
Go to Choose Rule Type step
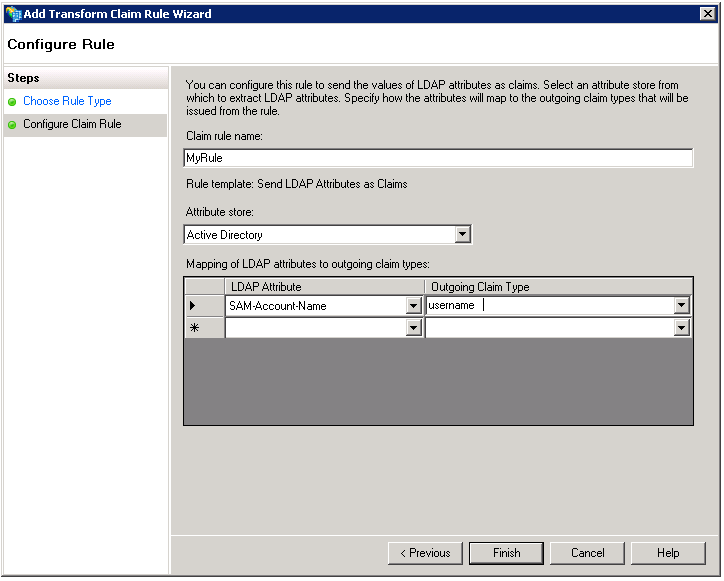[x=67, y=101]
